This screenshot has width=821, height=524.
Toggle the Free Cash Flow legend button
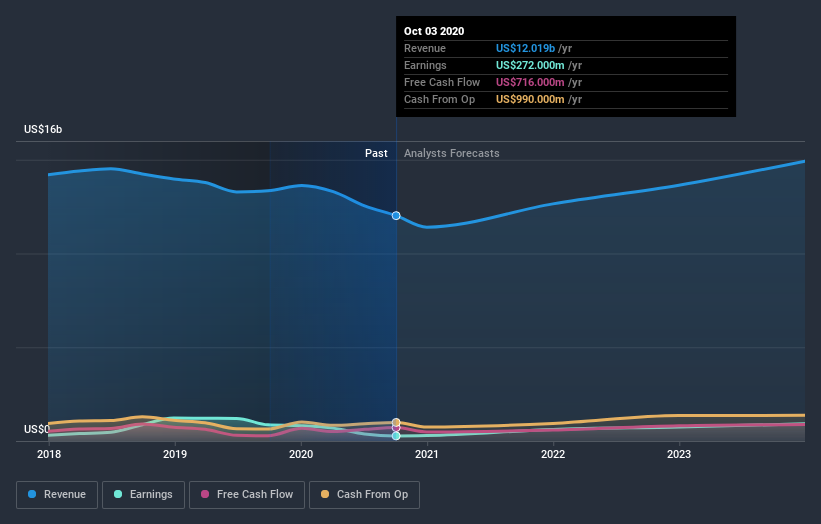(x=247, y=495)
